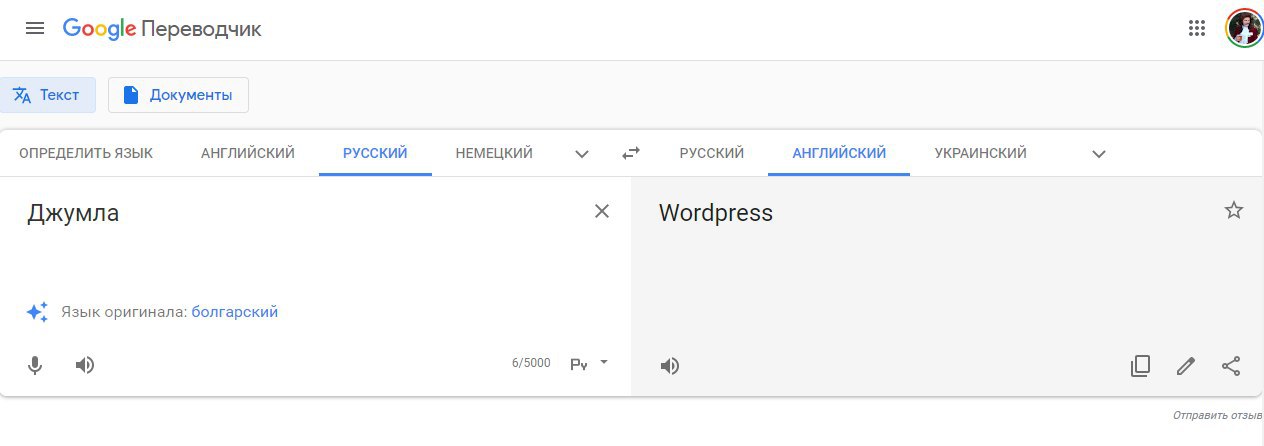This screenshot has width=1264, height=446.
Task: Open the Google account avatar
Action: pyautogui.click(x=1244, y=28)
